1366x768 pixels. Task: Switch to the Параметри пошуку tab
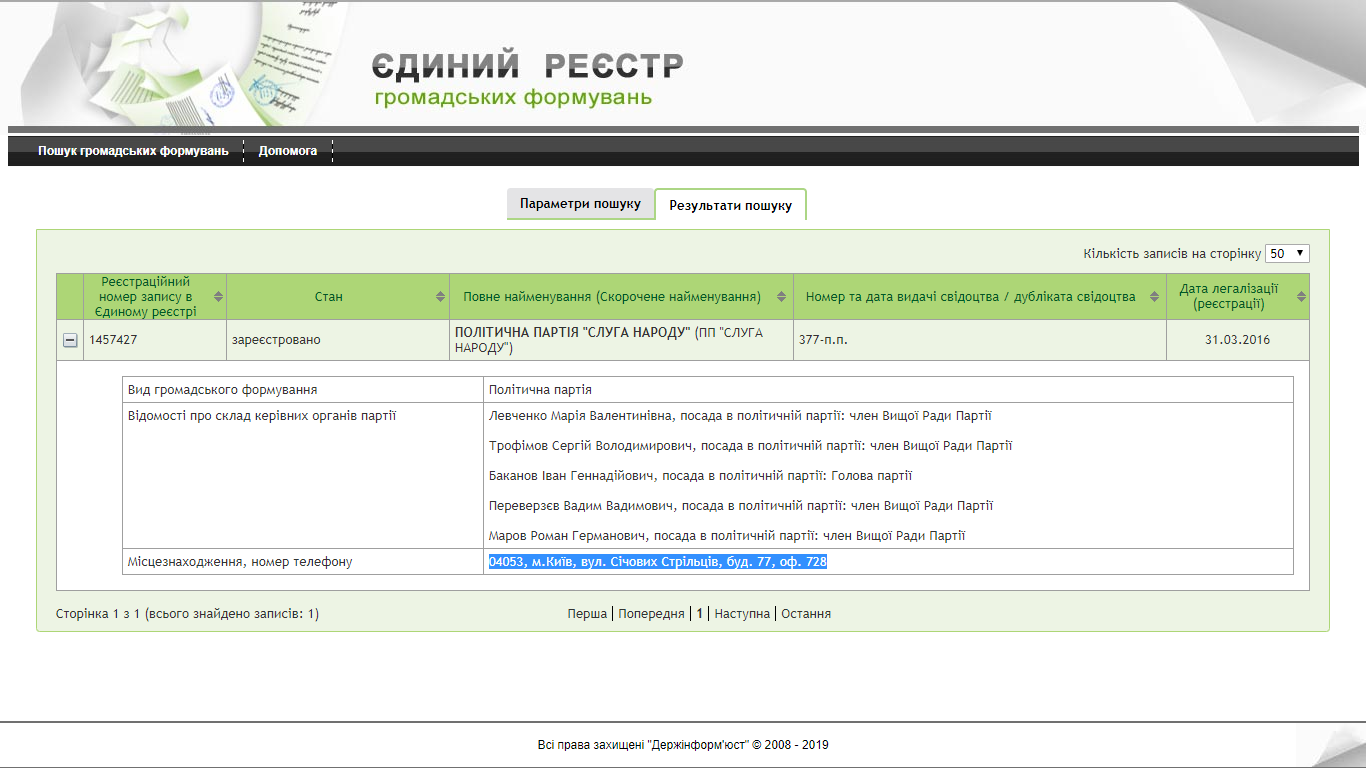tap(580, 203)
